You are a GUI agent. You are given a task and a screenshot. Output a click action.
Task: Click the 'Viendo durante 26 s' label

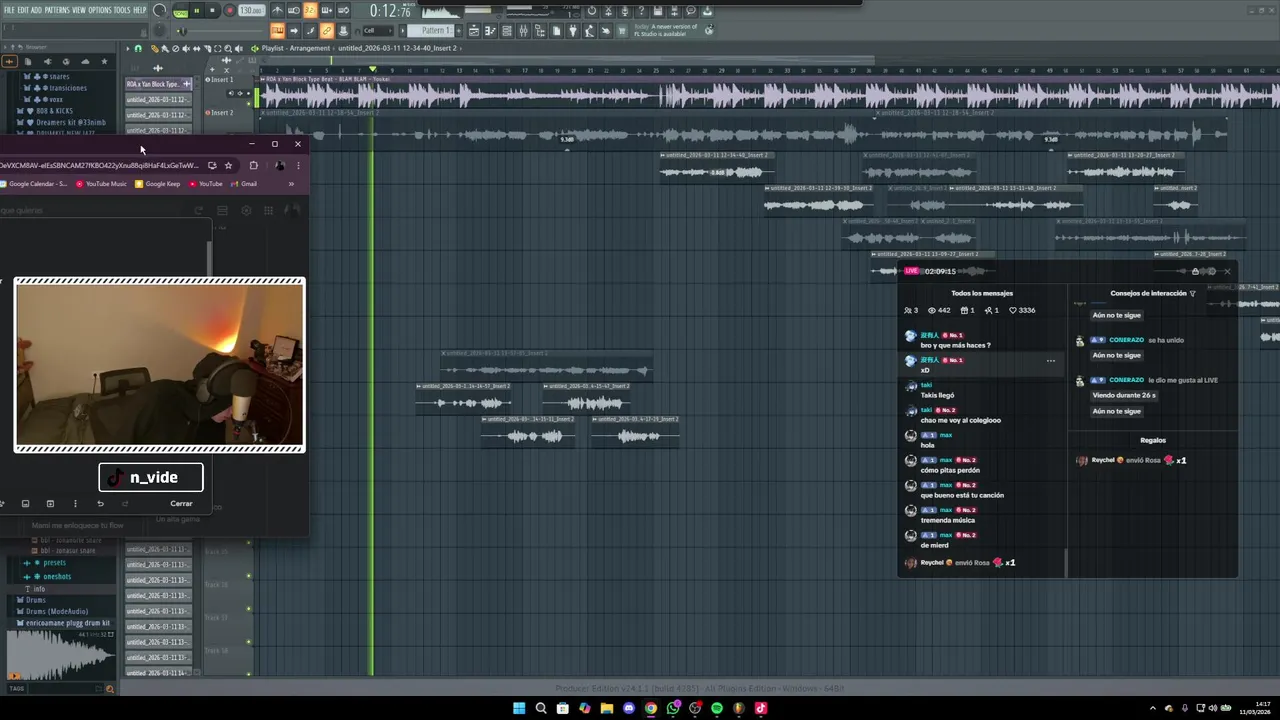point(1124,395)
